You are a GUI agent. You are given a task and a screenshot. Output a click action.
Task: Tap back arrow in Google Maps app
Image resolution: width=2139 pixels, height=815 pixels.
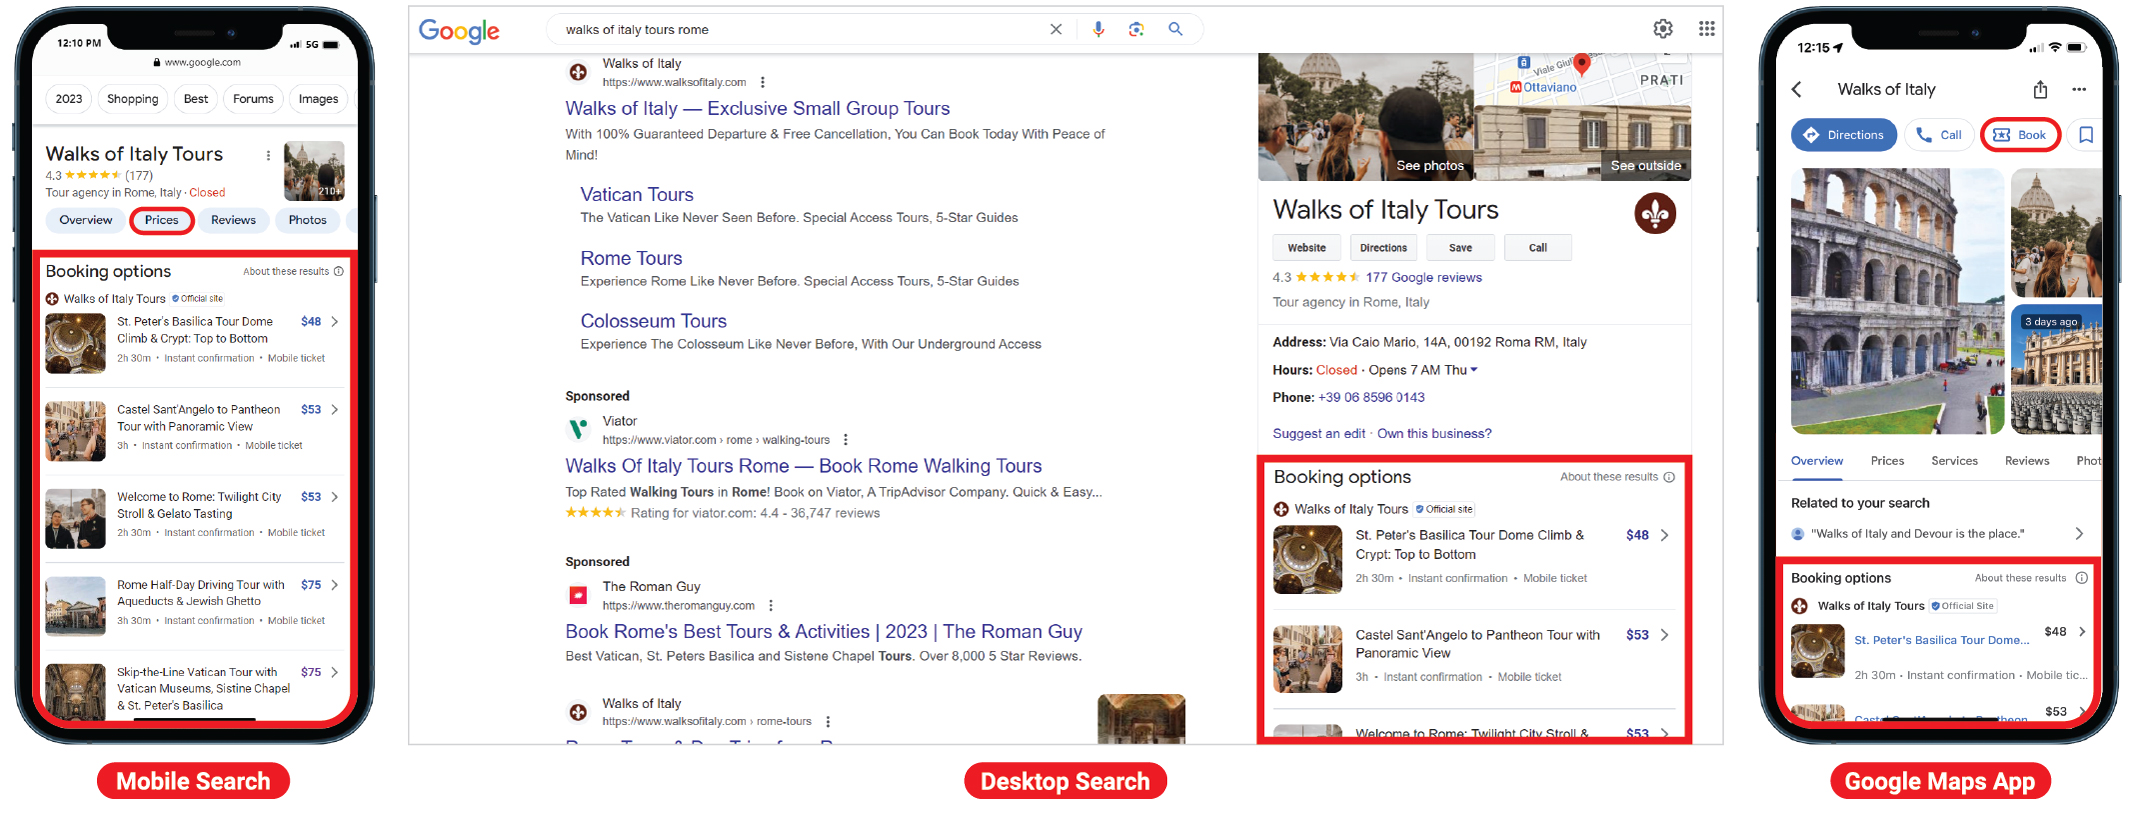[x=1797, y=90]
